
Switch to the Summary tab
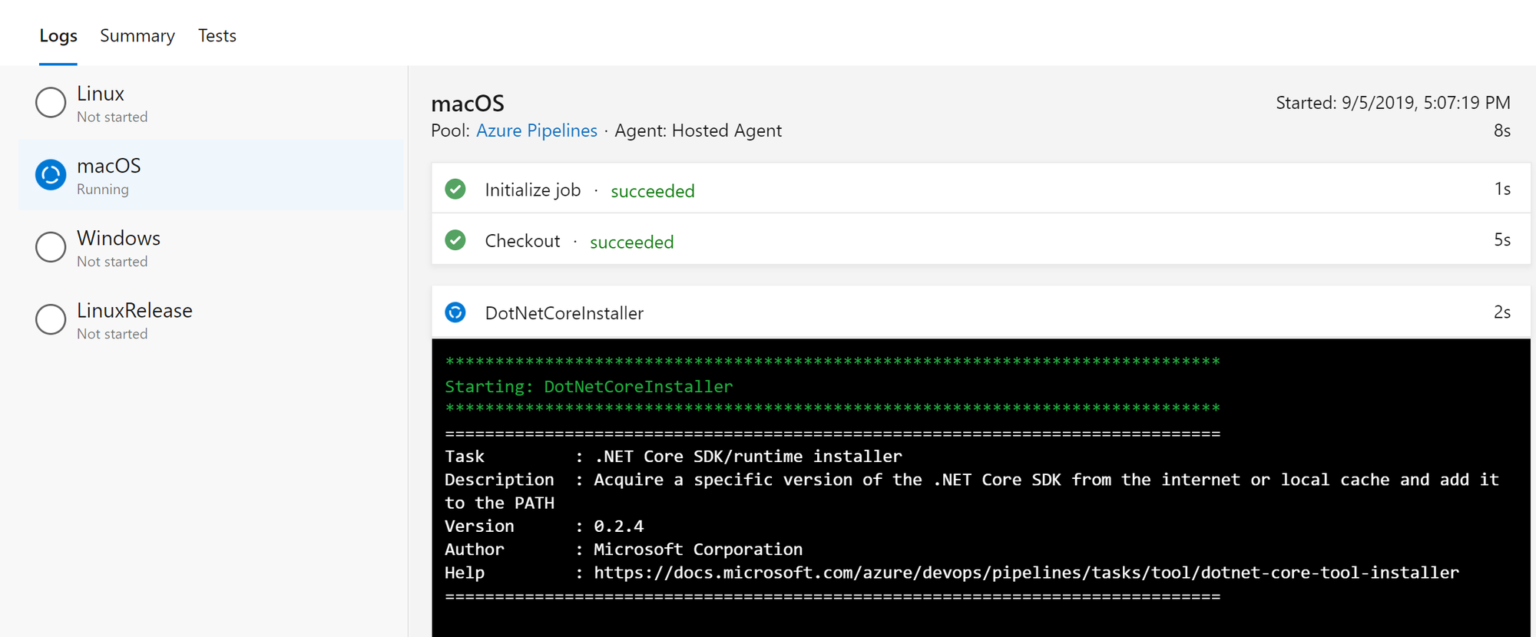[x=137, y=35]
